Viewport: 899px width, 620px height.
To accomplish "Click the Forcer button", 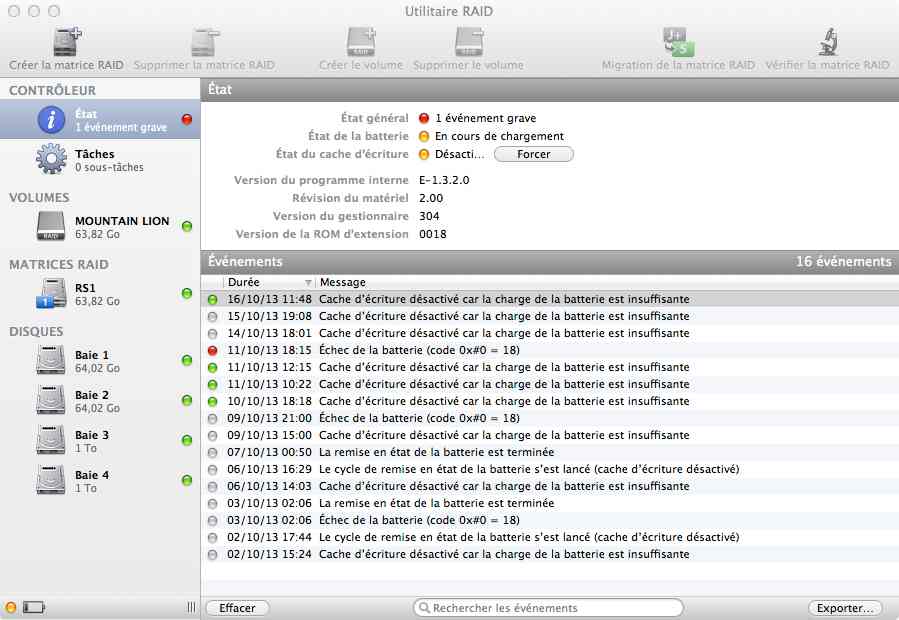I will 534,154.
